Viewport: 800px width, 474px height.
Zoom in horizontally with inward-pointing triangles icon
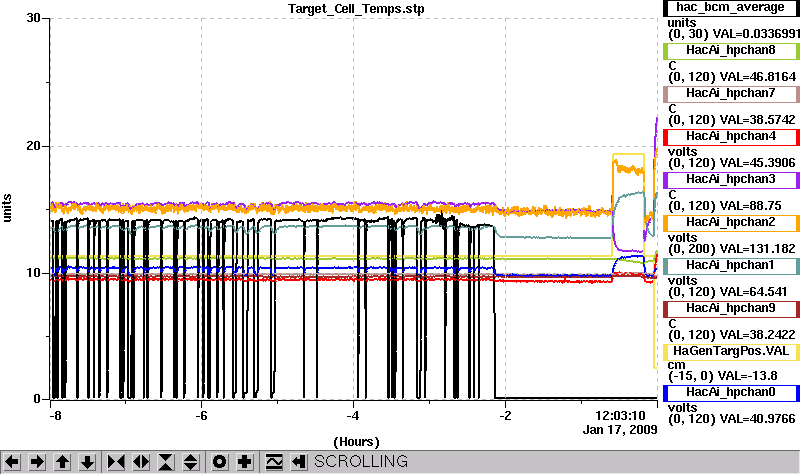coord(116,462)
